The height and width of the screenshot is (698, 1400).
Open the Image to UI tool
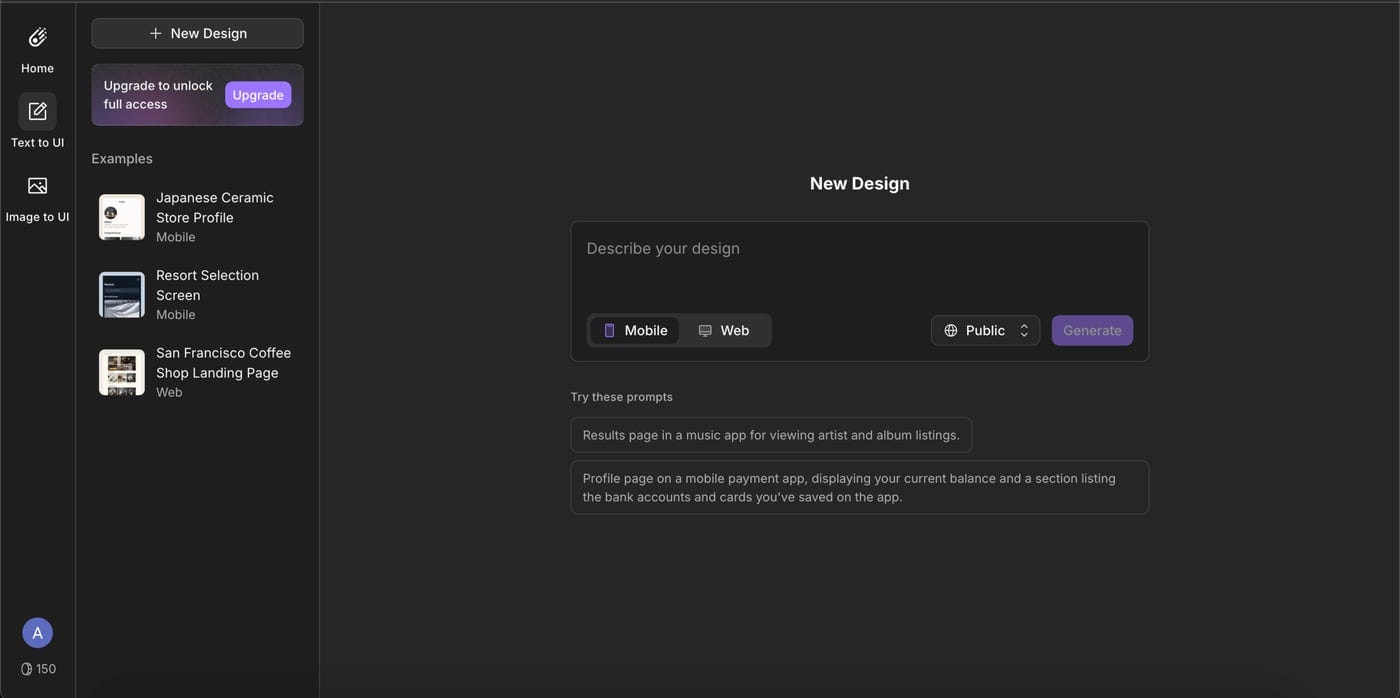coord(36,185)
